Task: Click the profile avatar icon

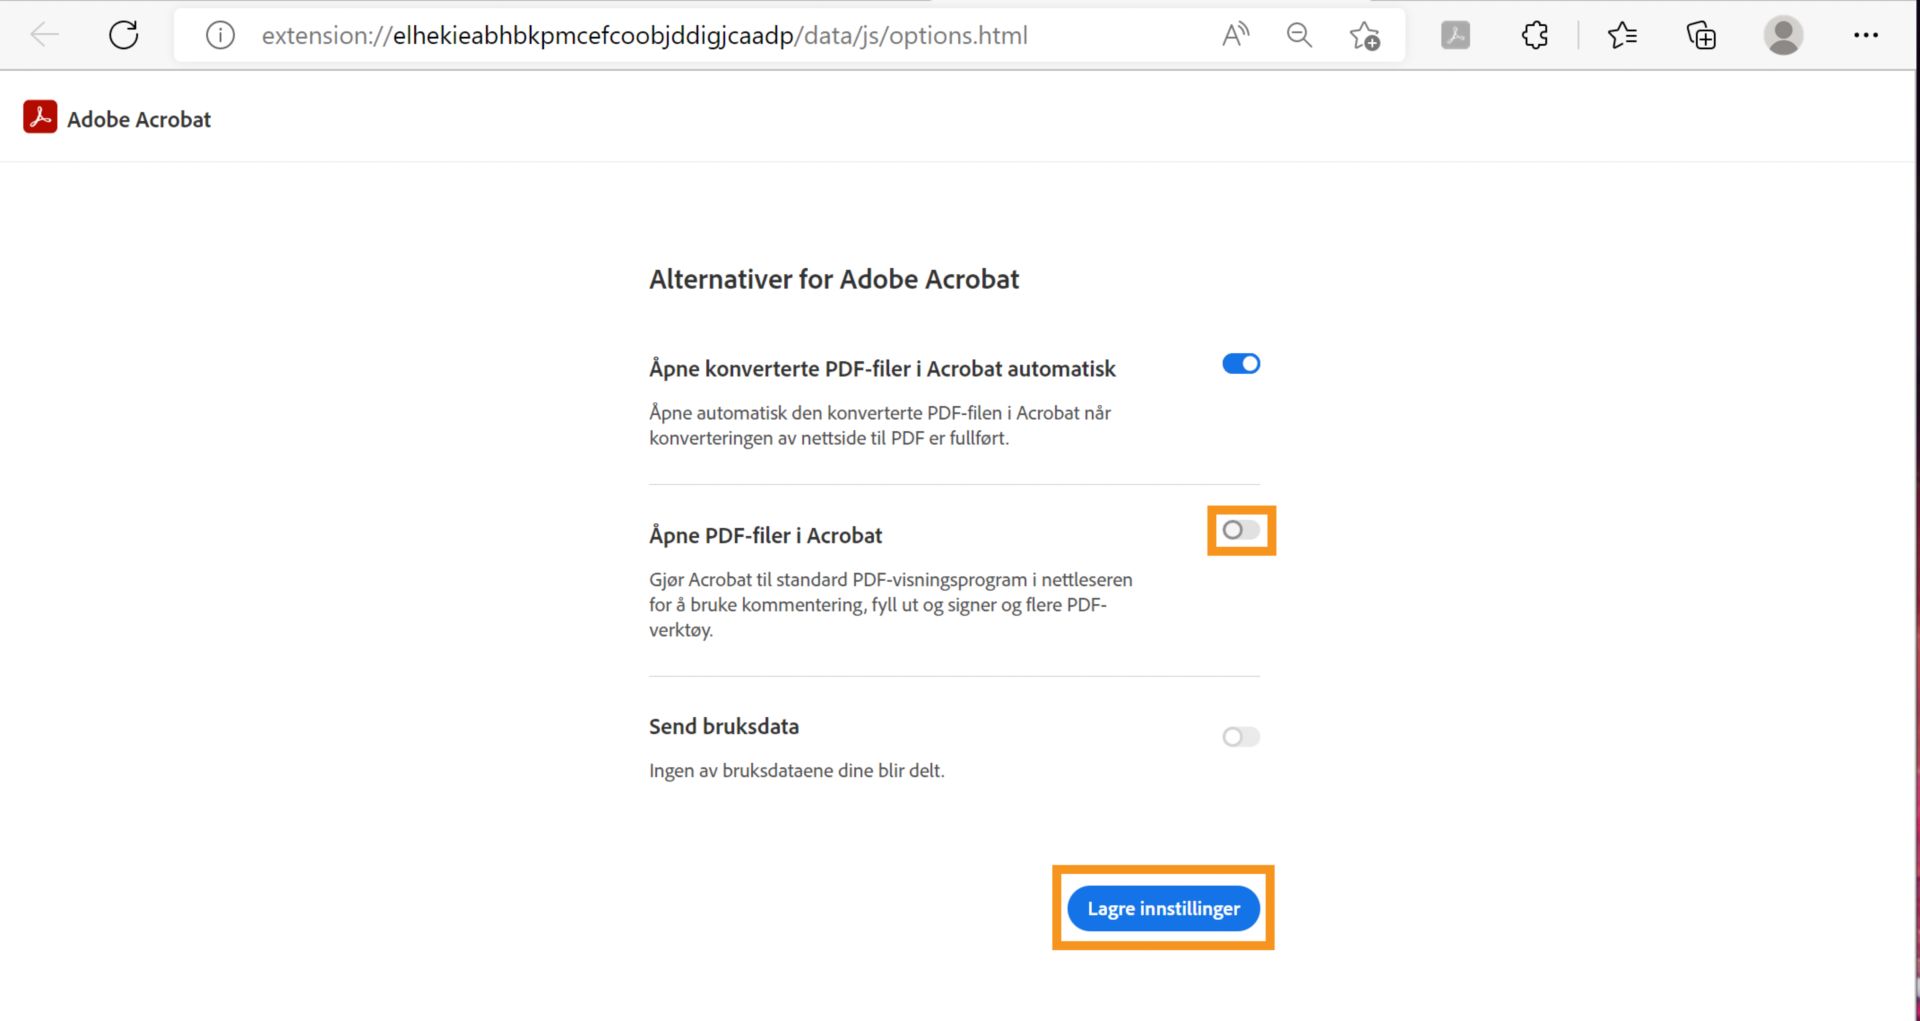Action: coord(1783,34)
